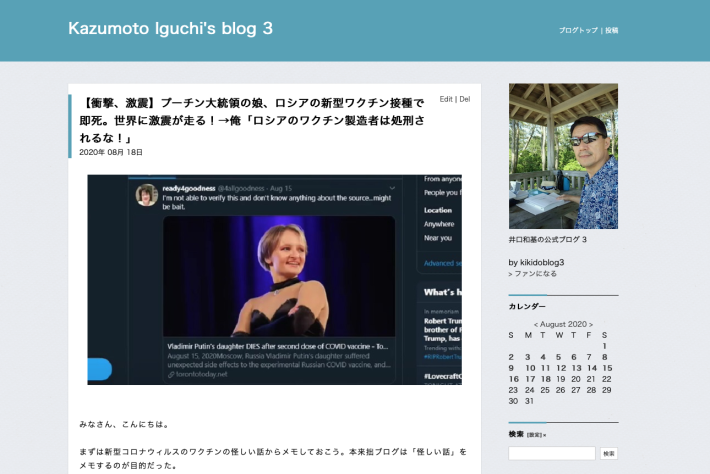
Task: Select day 18 in the calendar
Action: tap(546, 379)
